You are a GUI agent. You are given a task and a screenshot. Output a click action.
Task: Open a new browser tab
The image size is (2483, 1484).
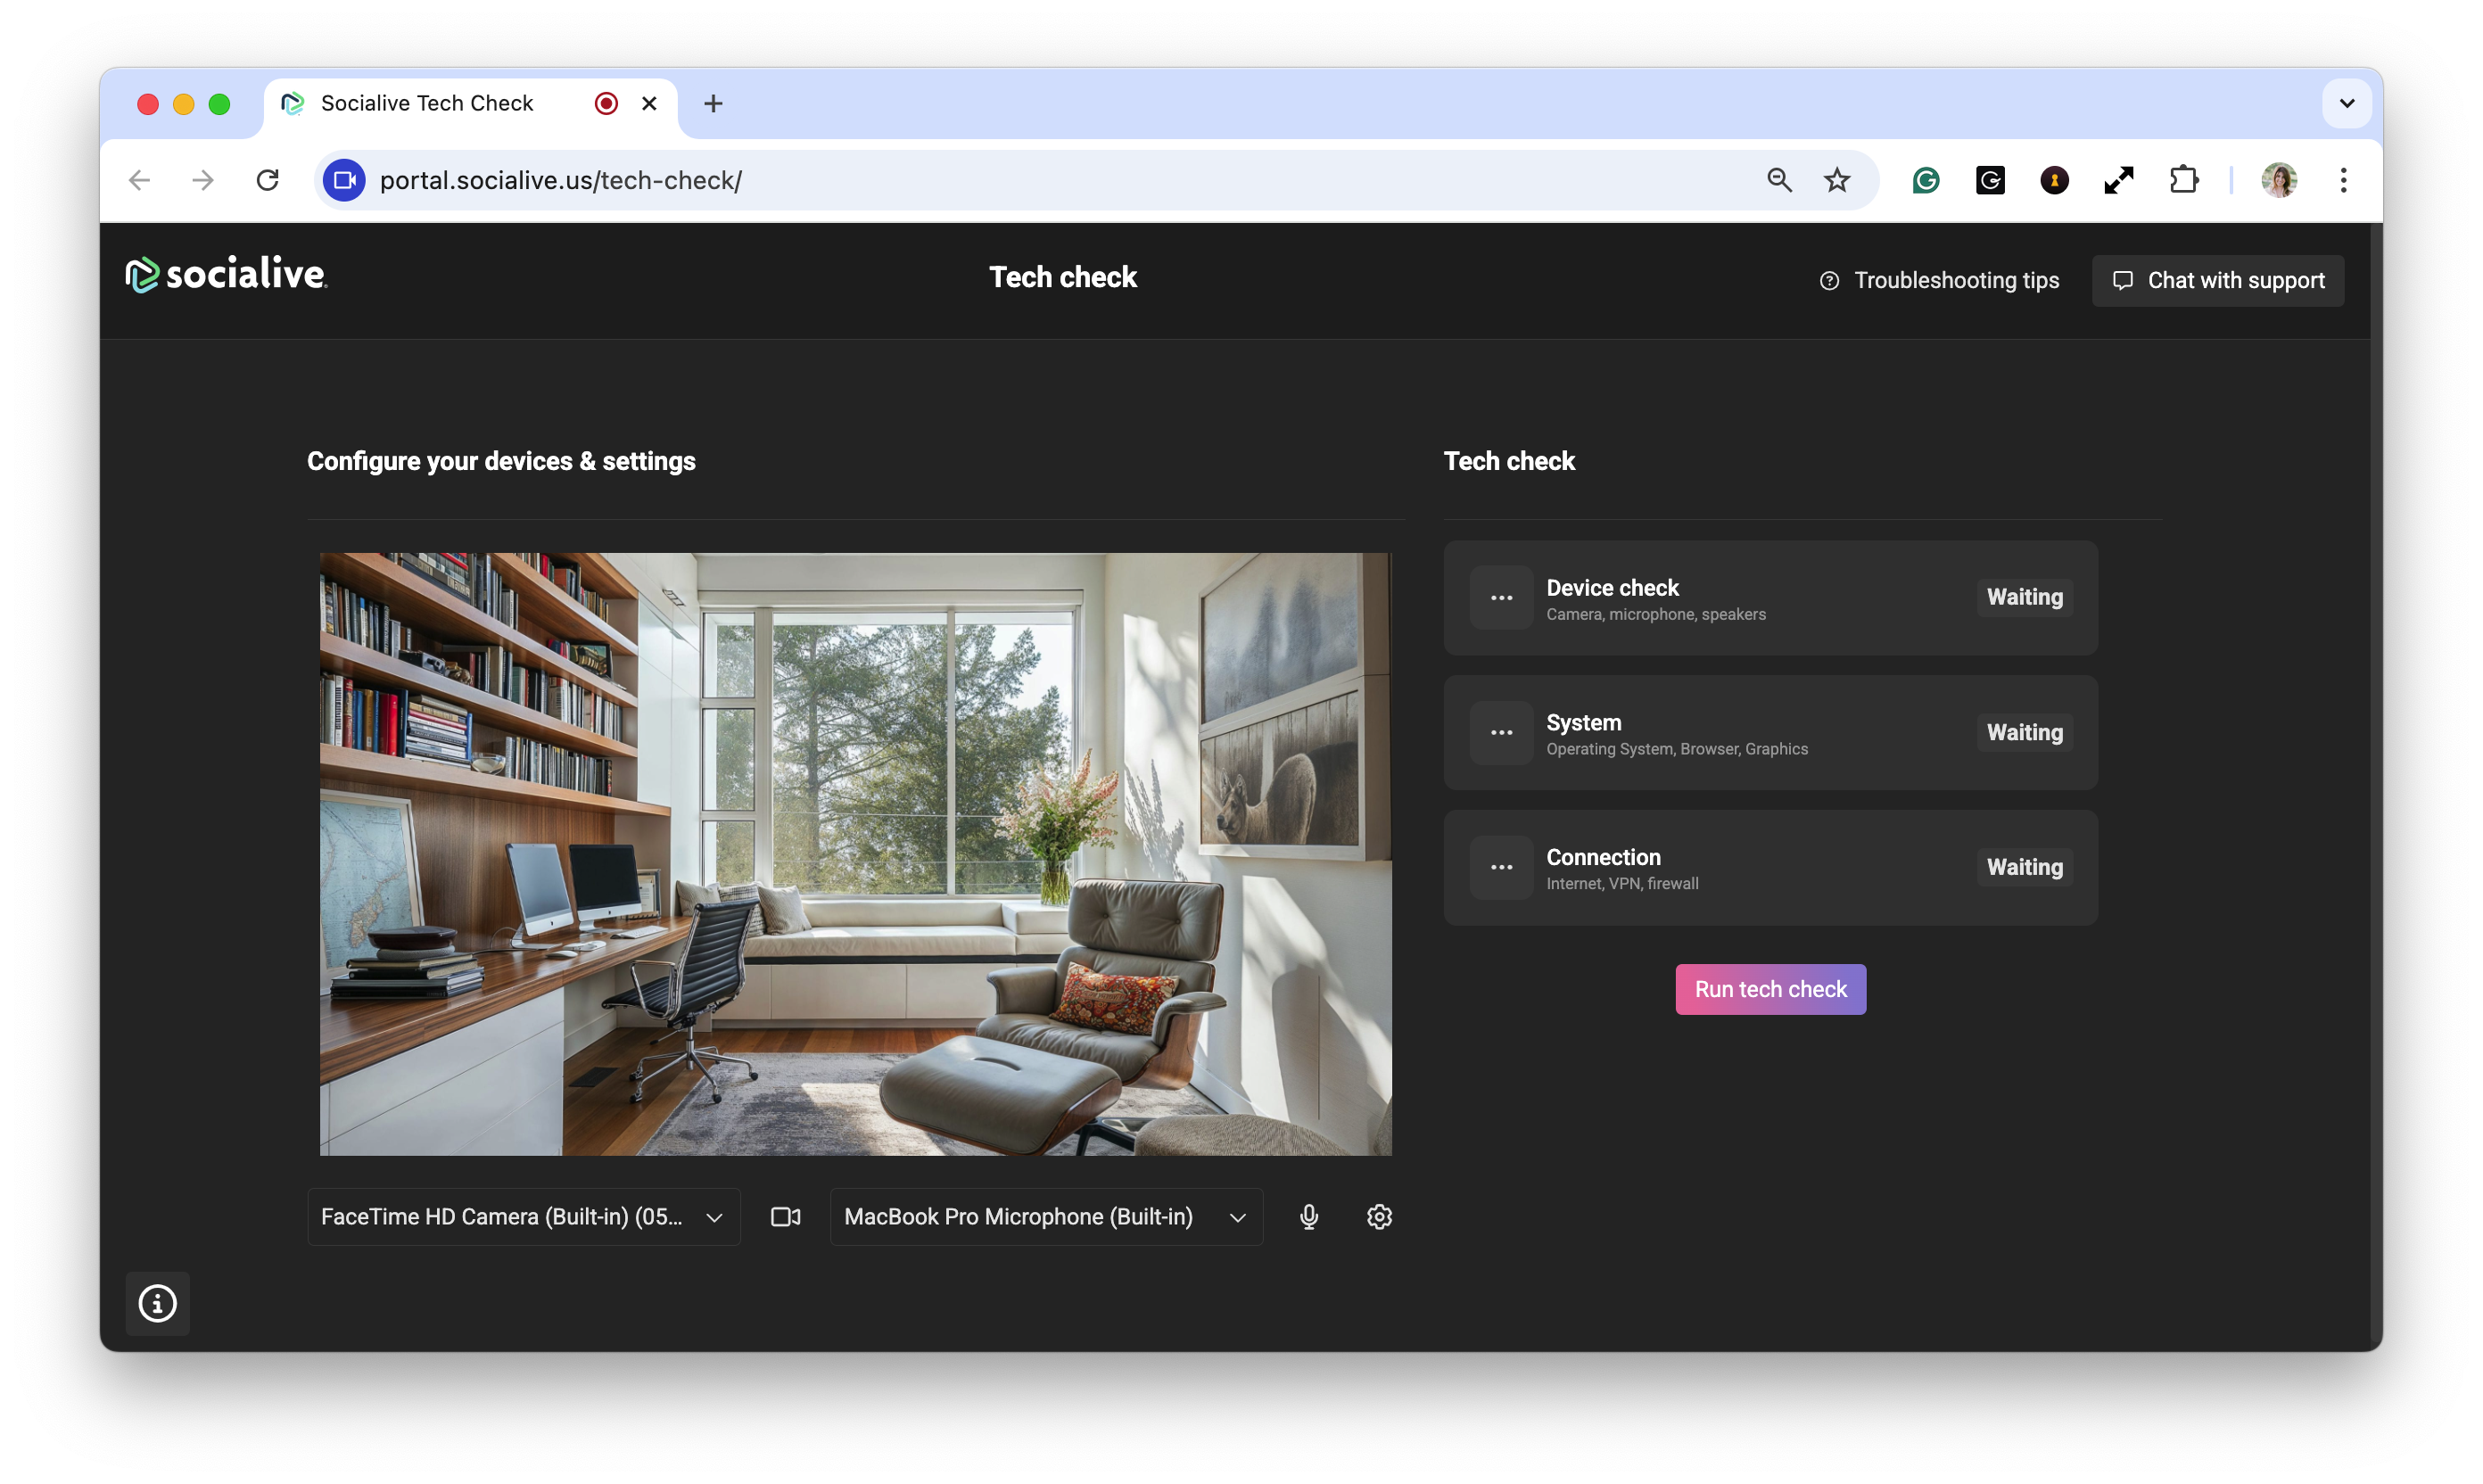pyautogui.click(x=713, y=103)
